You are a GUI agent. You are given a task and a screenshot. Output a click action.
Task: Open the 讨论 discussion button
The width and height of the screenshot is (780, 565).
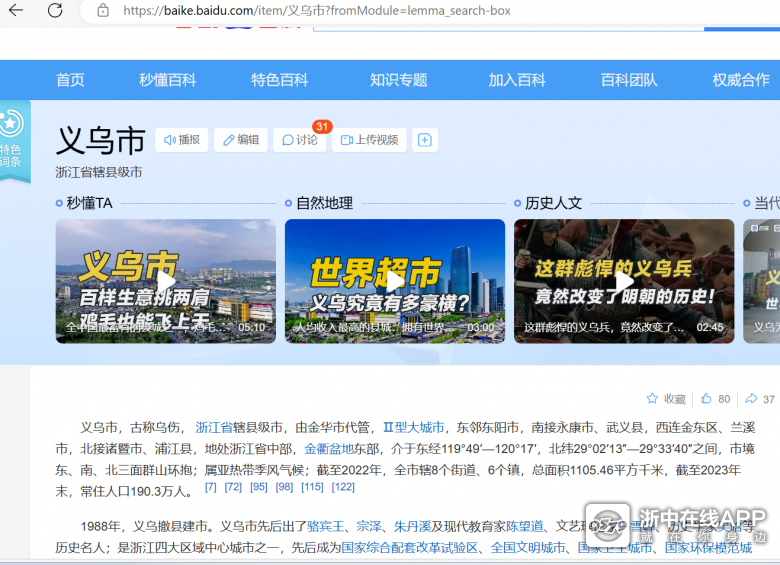[x=299, y=140]
